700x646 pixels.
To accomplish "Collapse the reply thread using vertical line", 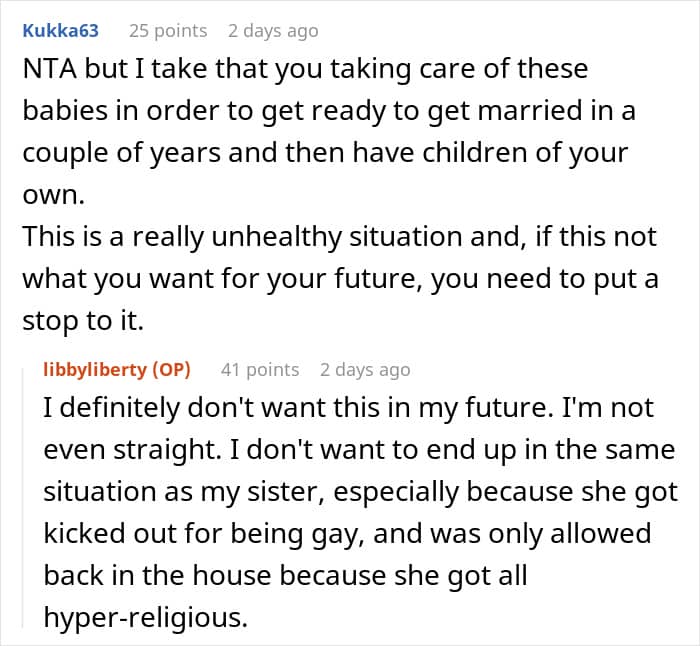I will 23,498.
